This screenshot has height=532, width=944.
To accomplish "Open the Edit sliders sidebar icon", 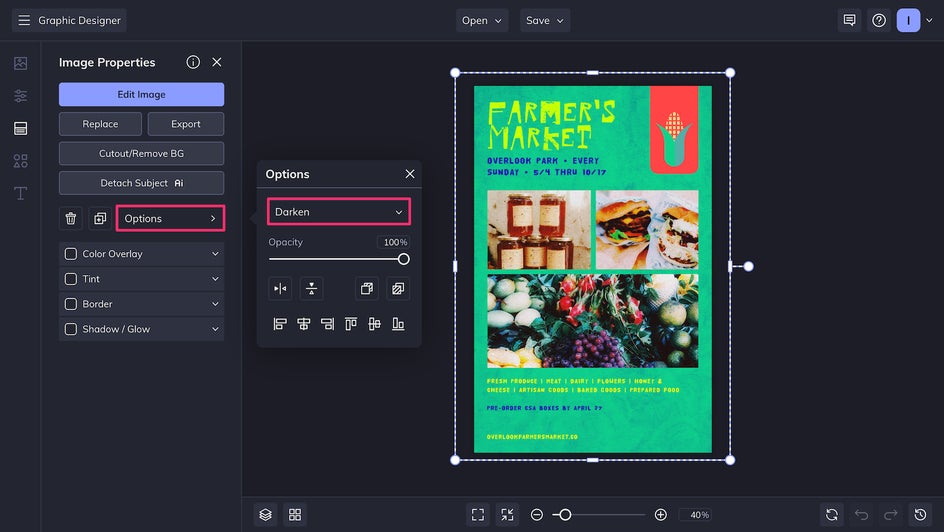I will [x=20, y=96].
